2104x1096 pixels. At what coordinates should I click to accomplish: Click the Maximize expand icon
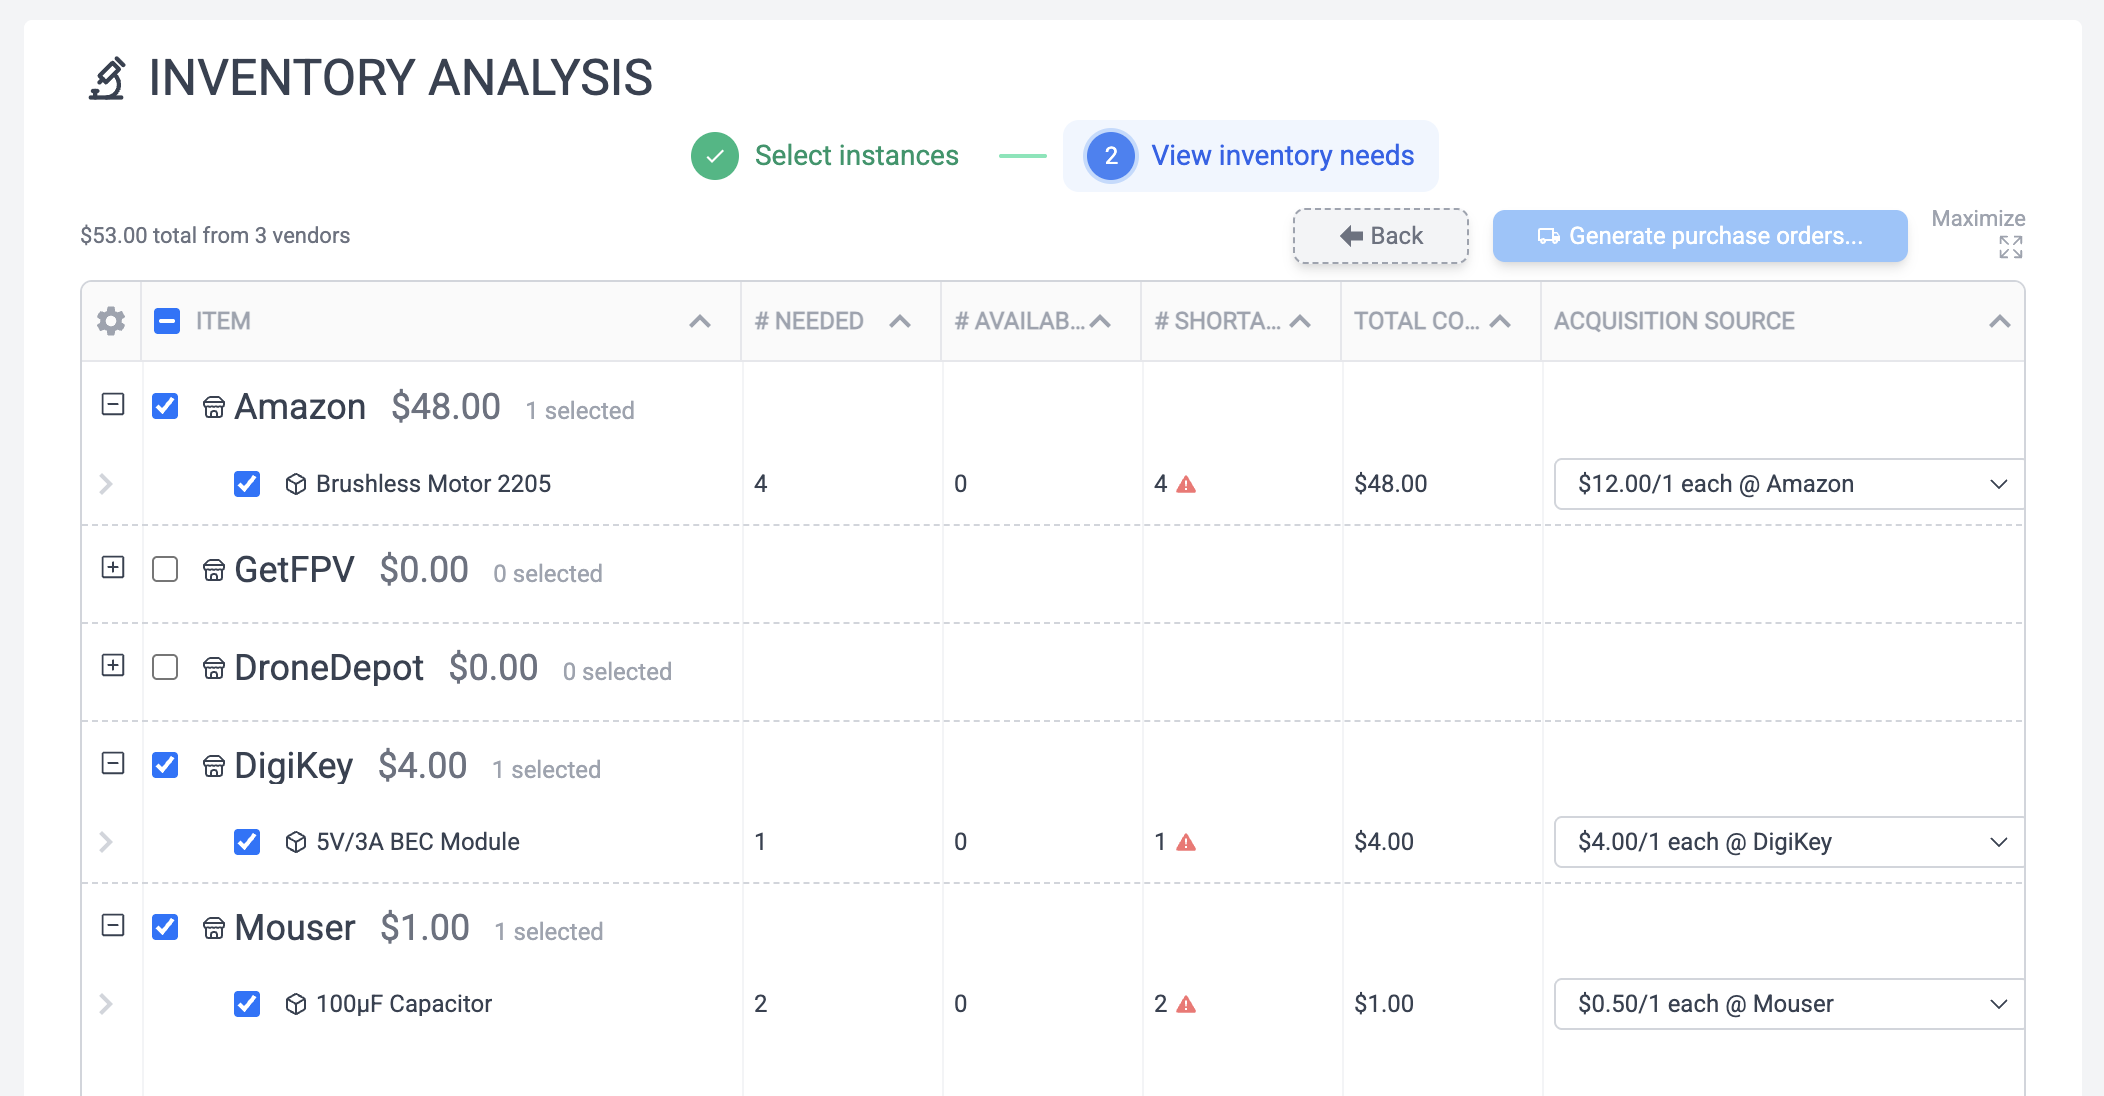coord(2008,248)
